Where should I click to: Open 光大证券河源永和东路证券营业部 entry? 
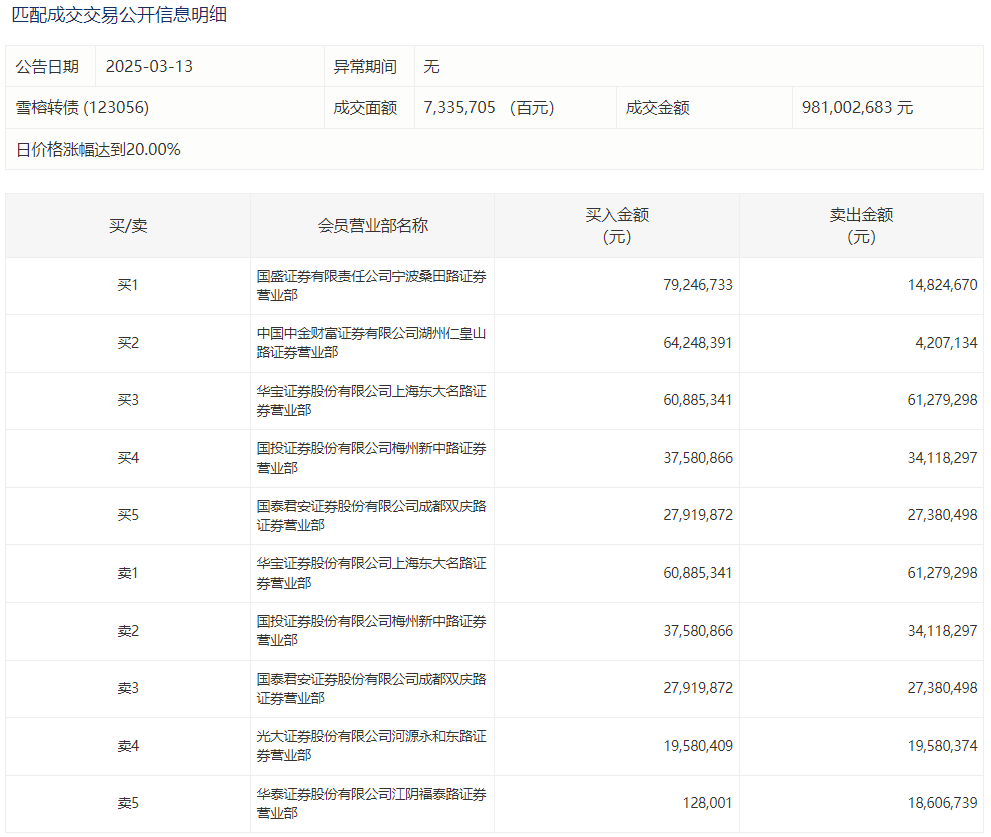(x=371, y=746)
